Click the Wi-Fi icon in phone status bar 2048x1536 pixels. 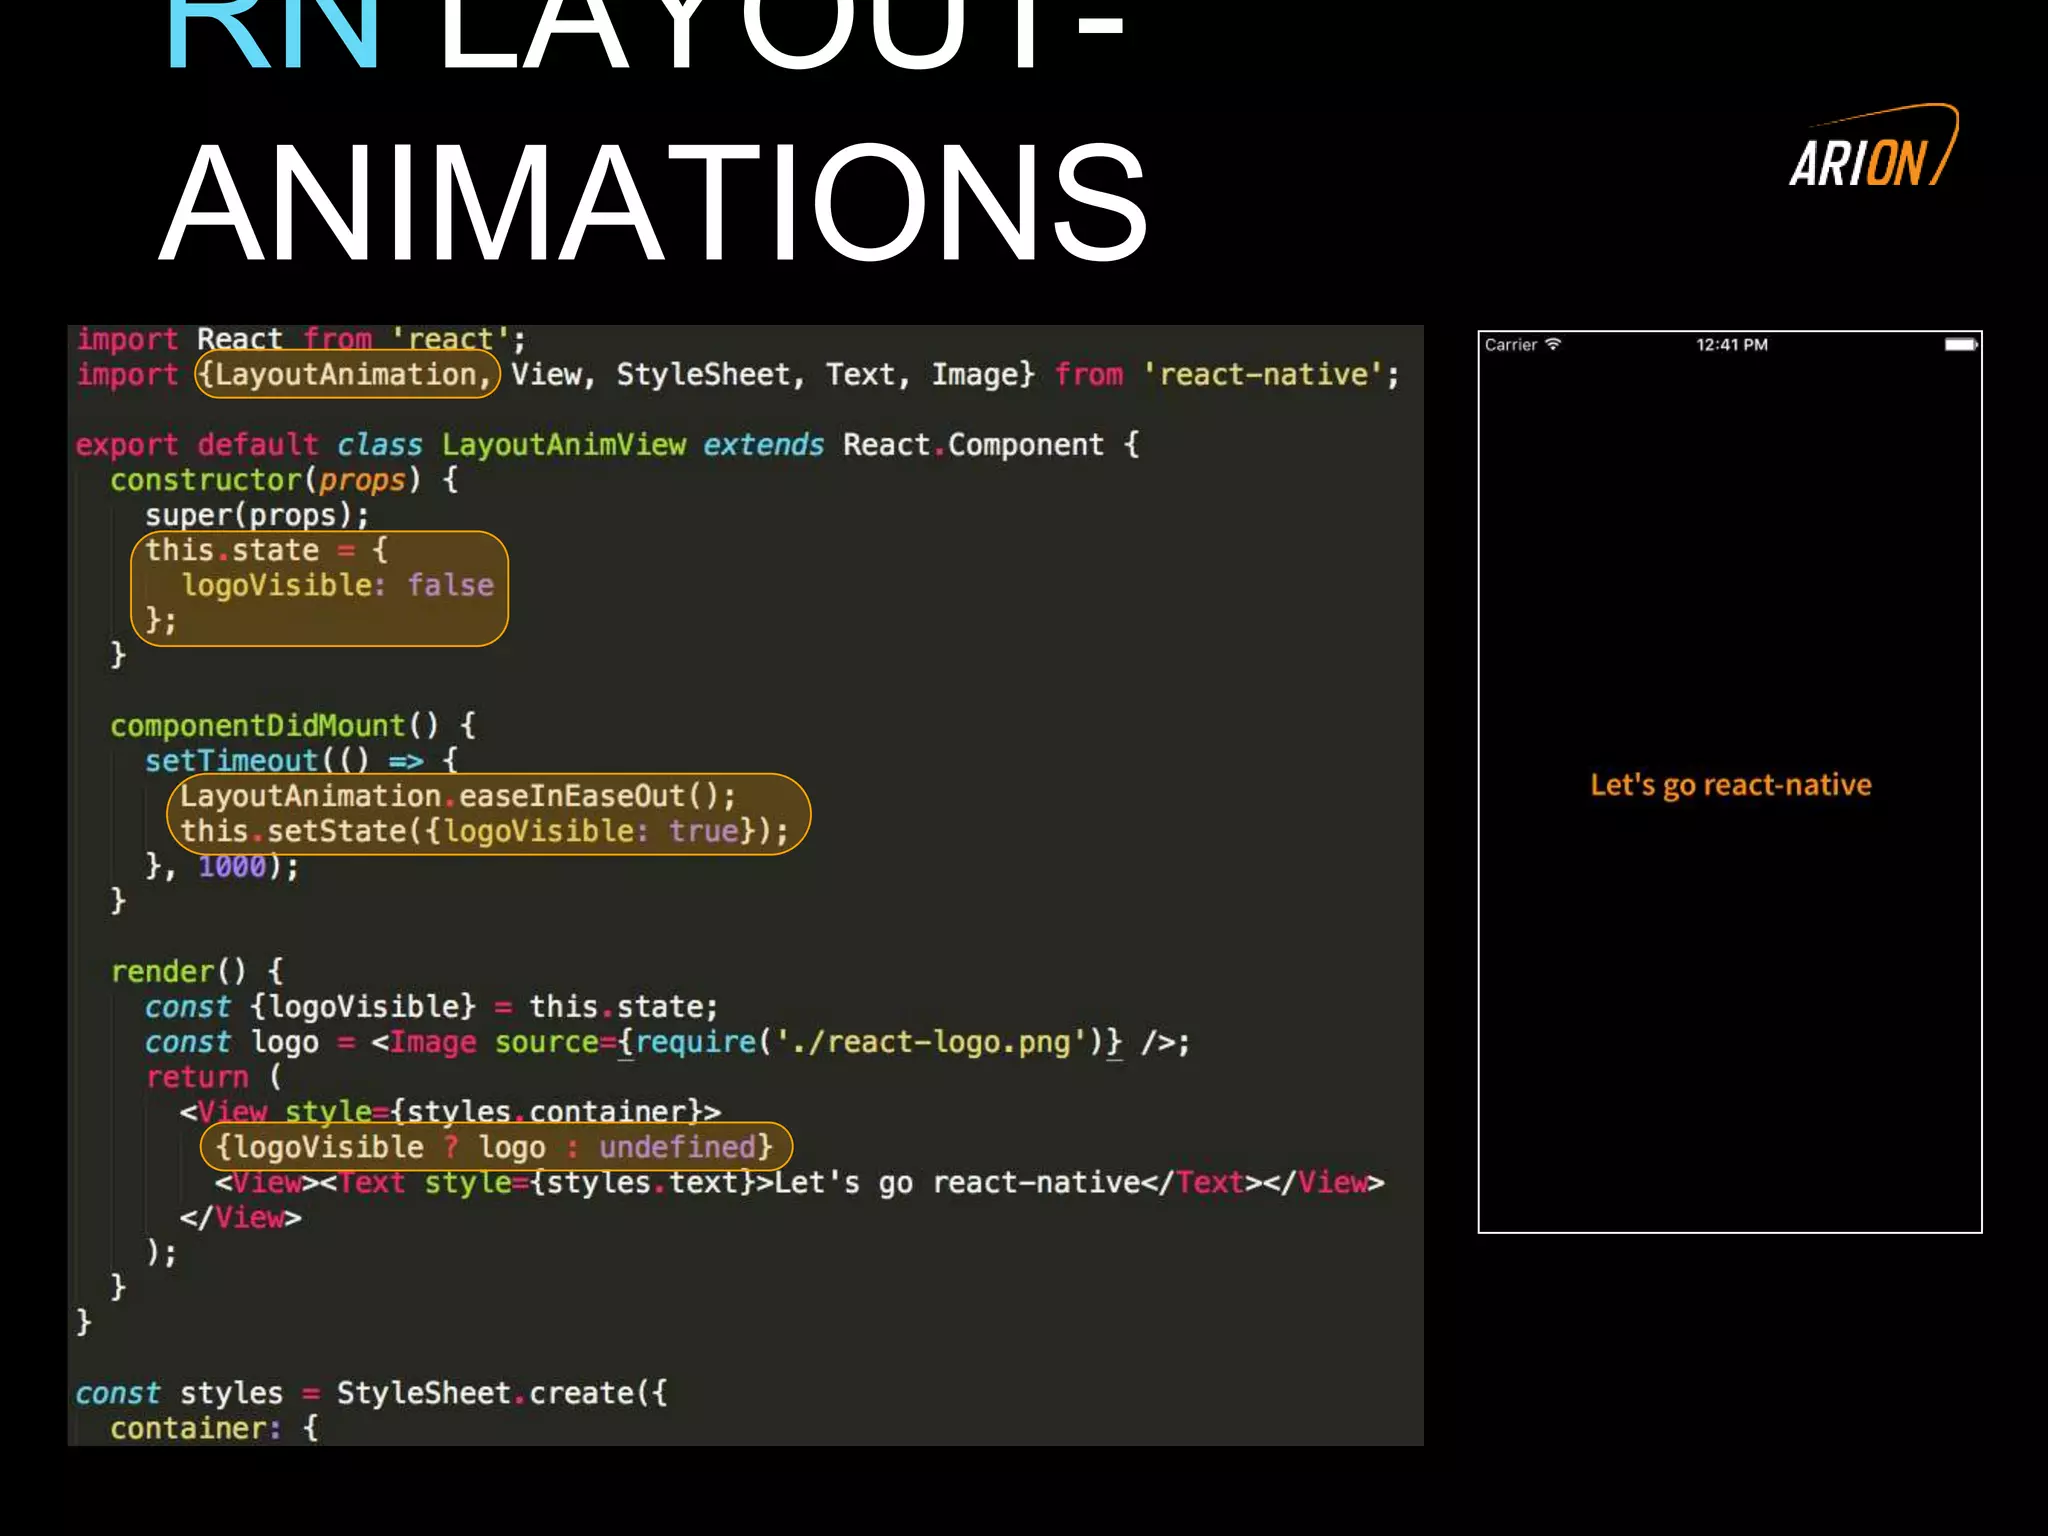[1553, 344]
